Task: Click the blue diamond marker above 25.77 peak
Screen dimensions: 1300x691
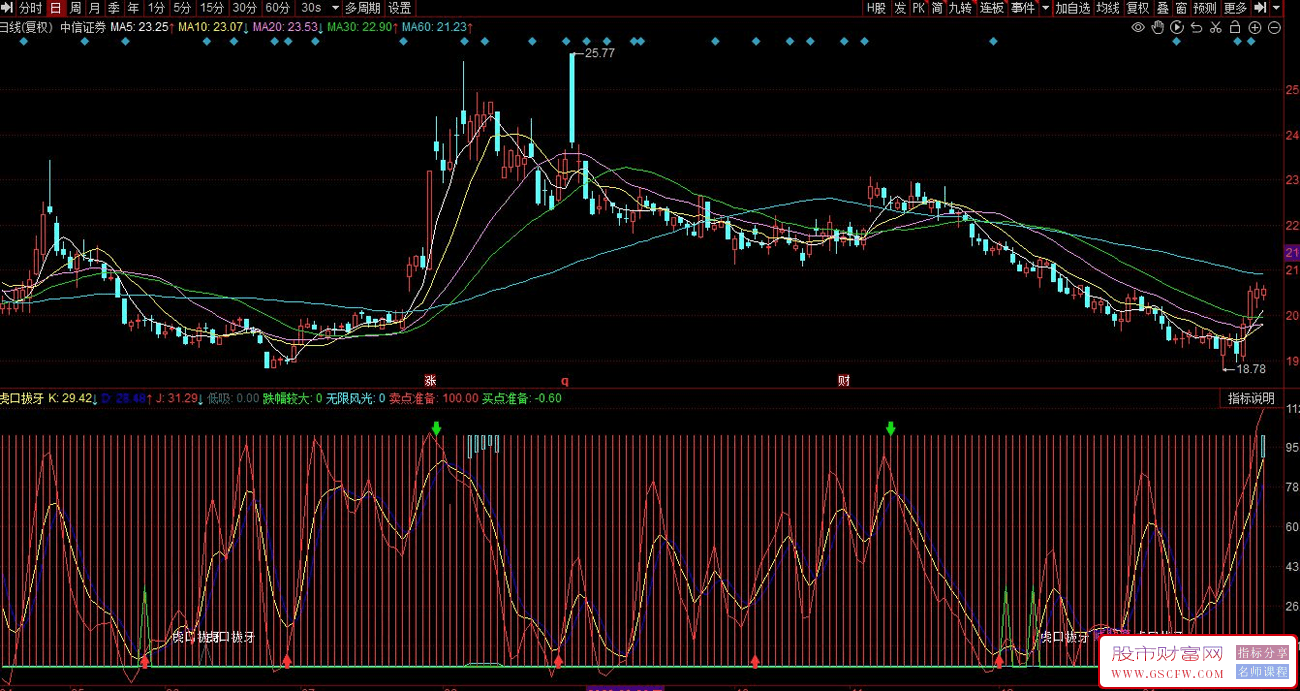Action: click(x=571, y=42)
